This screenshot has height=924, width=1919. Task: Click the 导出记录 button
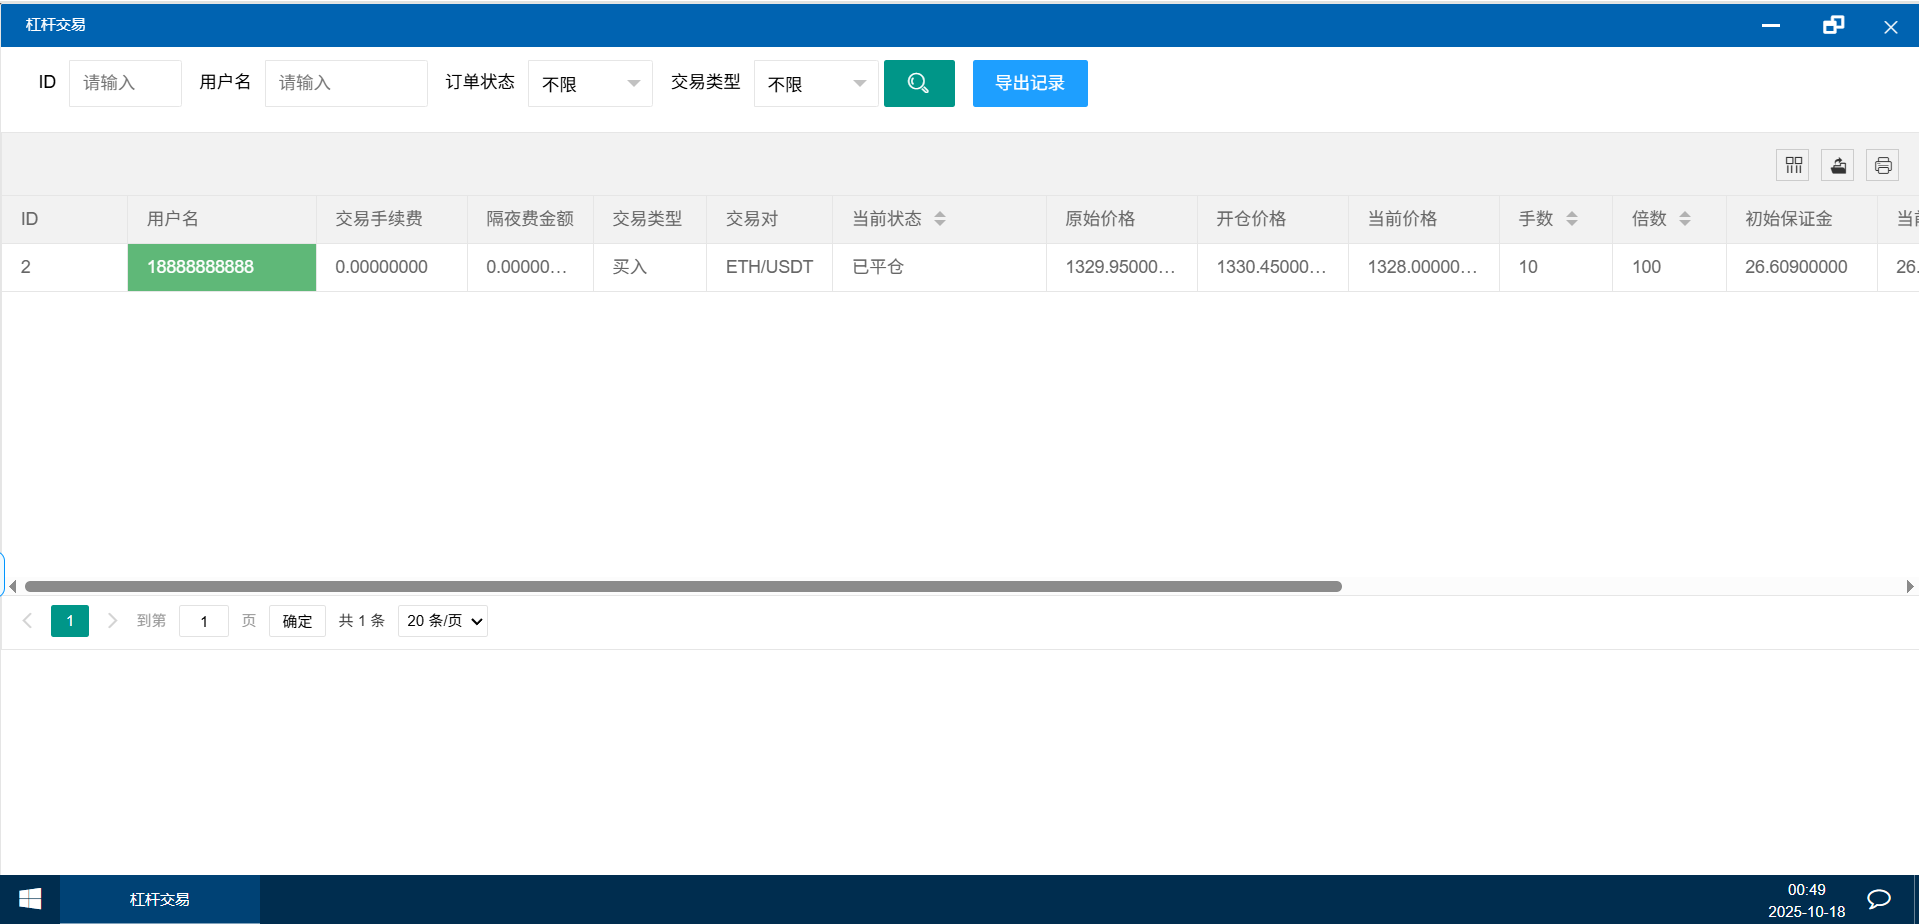pyautogui.click(x=1029, y=83)
